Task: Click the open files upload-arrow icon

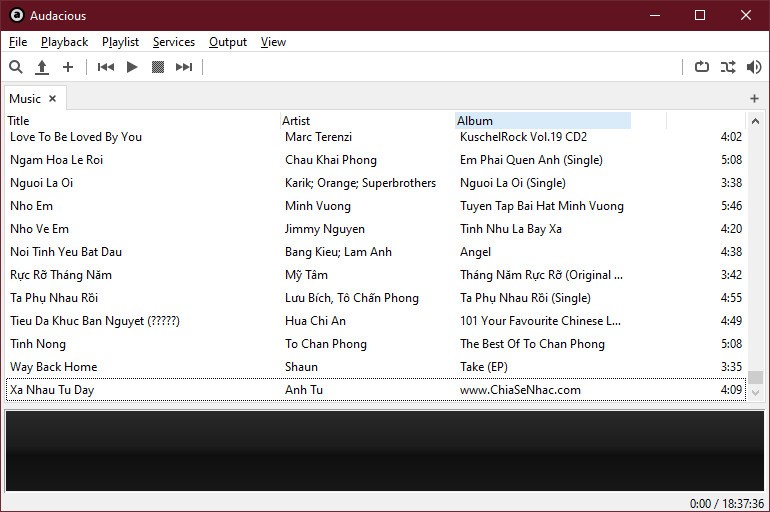Action: point(42,67)
